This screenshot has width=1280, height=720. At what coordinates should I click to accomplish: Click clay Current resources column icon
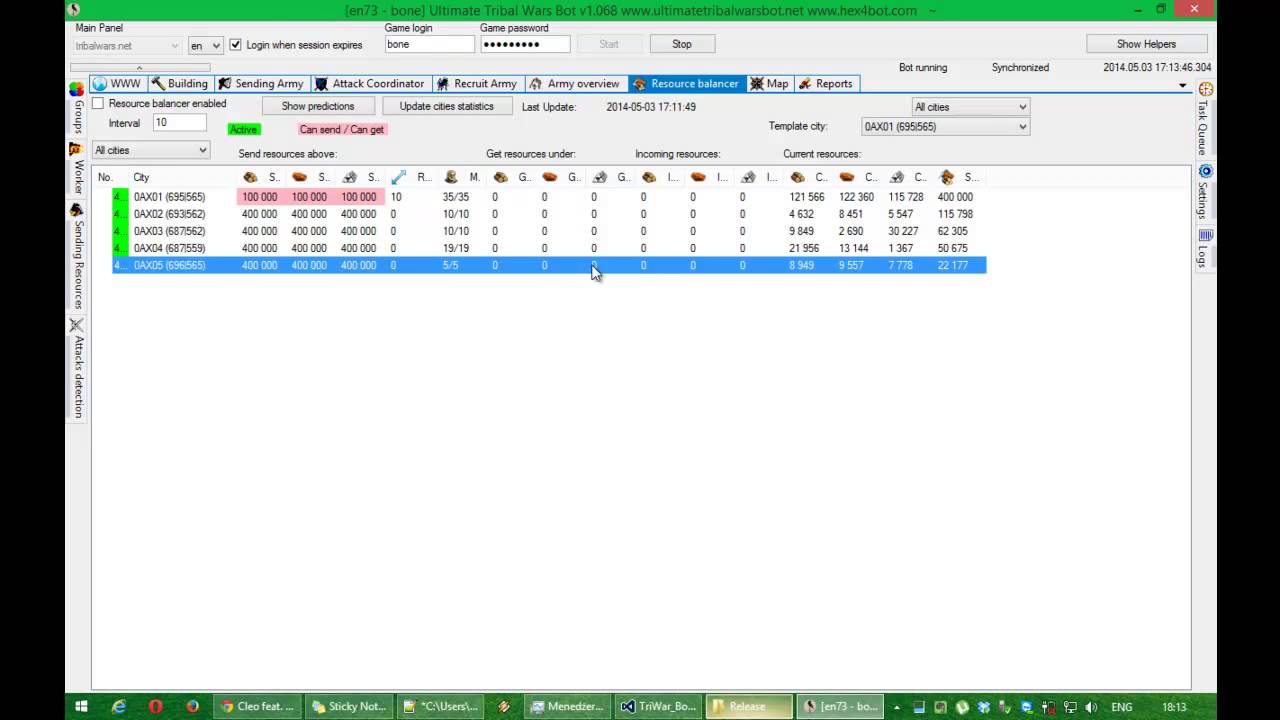tap(847, 177)
